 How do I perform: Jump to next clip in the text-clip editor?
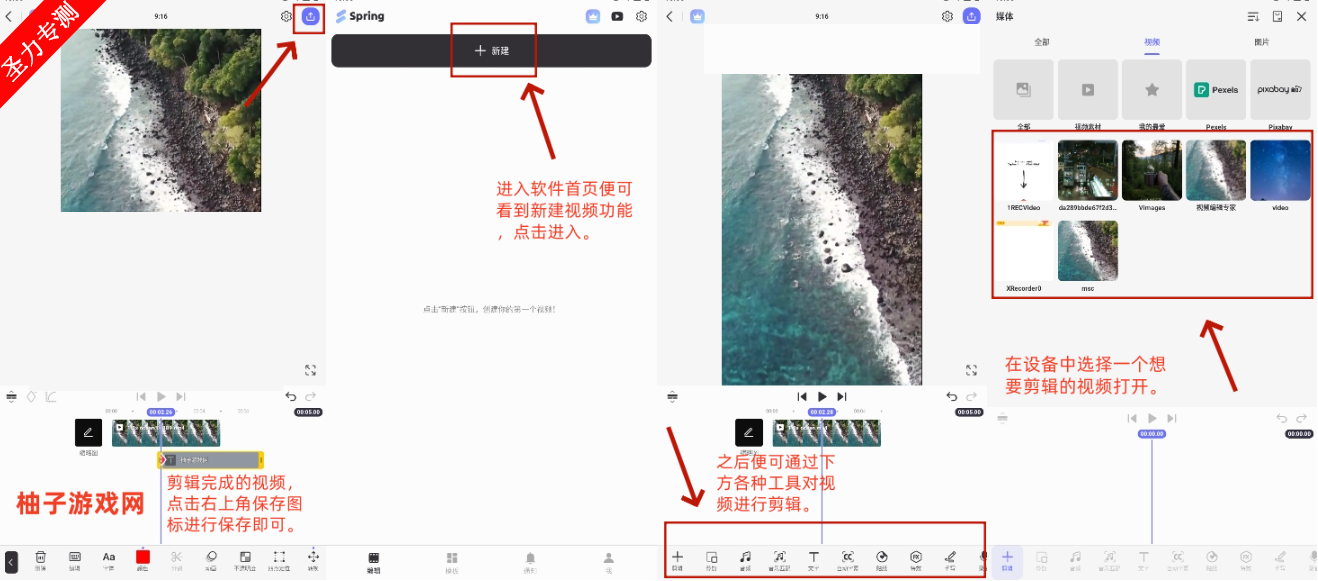pos(180,397)
